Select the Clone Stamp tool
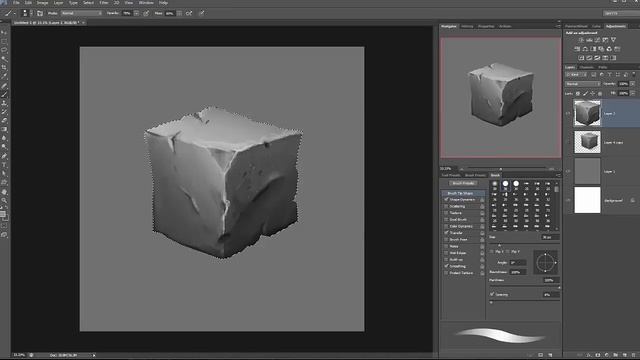 pyautogui.click(x=4, y=103)
